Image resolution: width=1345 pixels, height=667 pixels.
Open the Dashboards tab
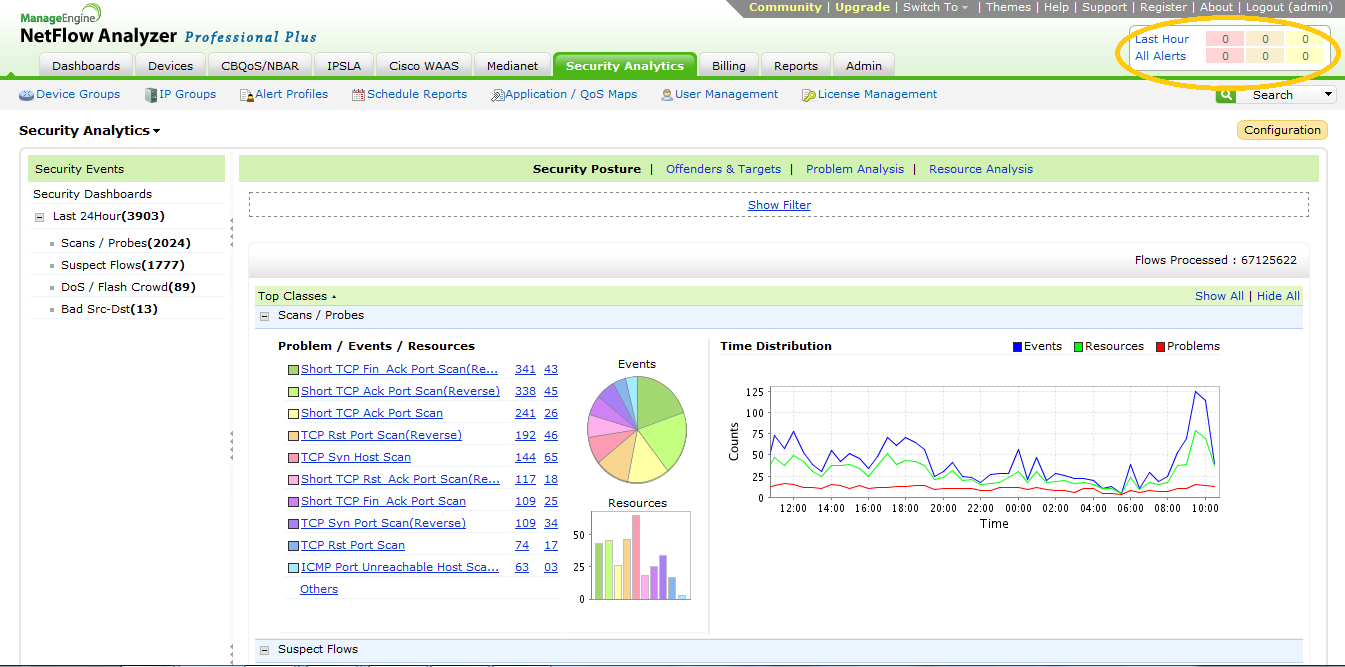pos(86,66)
